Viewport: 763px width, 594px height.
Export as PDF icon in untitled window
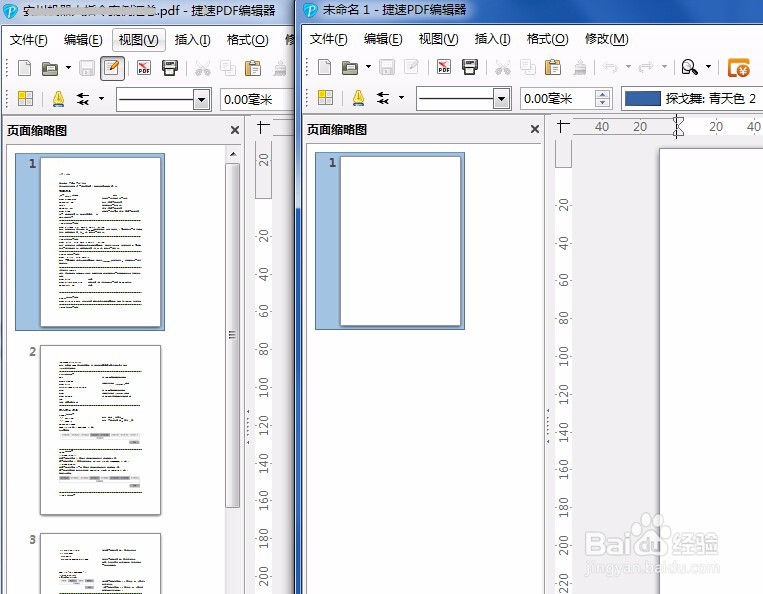pos(444,67)
